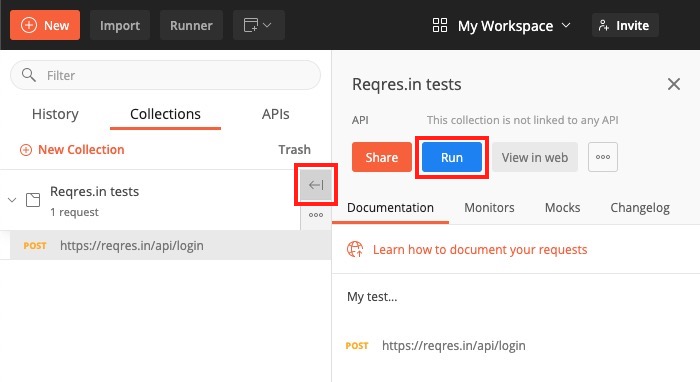The width and height of the screenshot is (700, 382).
Task: Click the Reqres.in tests folder icon
Action: 33,200
